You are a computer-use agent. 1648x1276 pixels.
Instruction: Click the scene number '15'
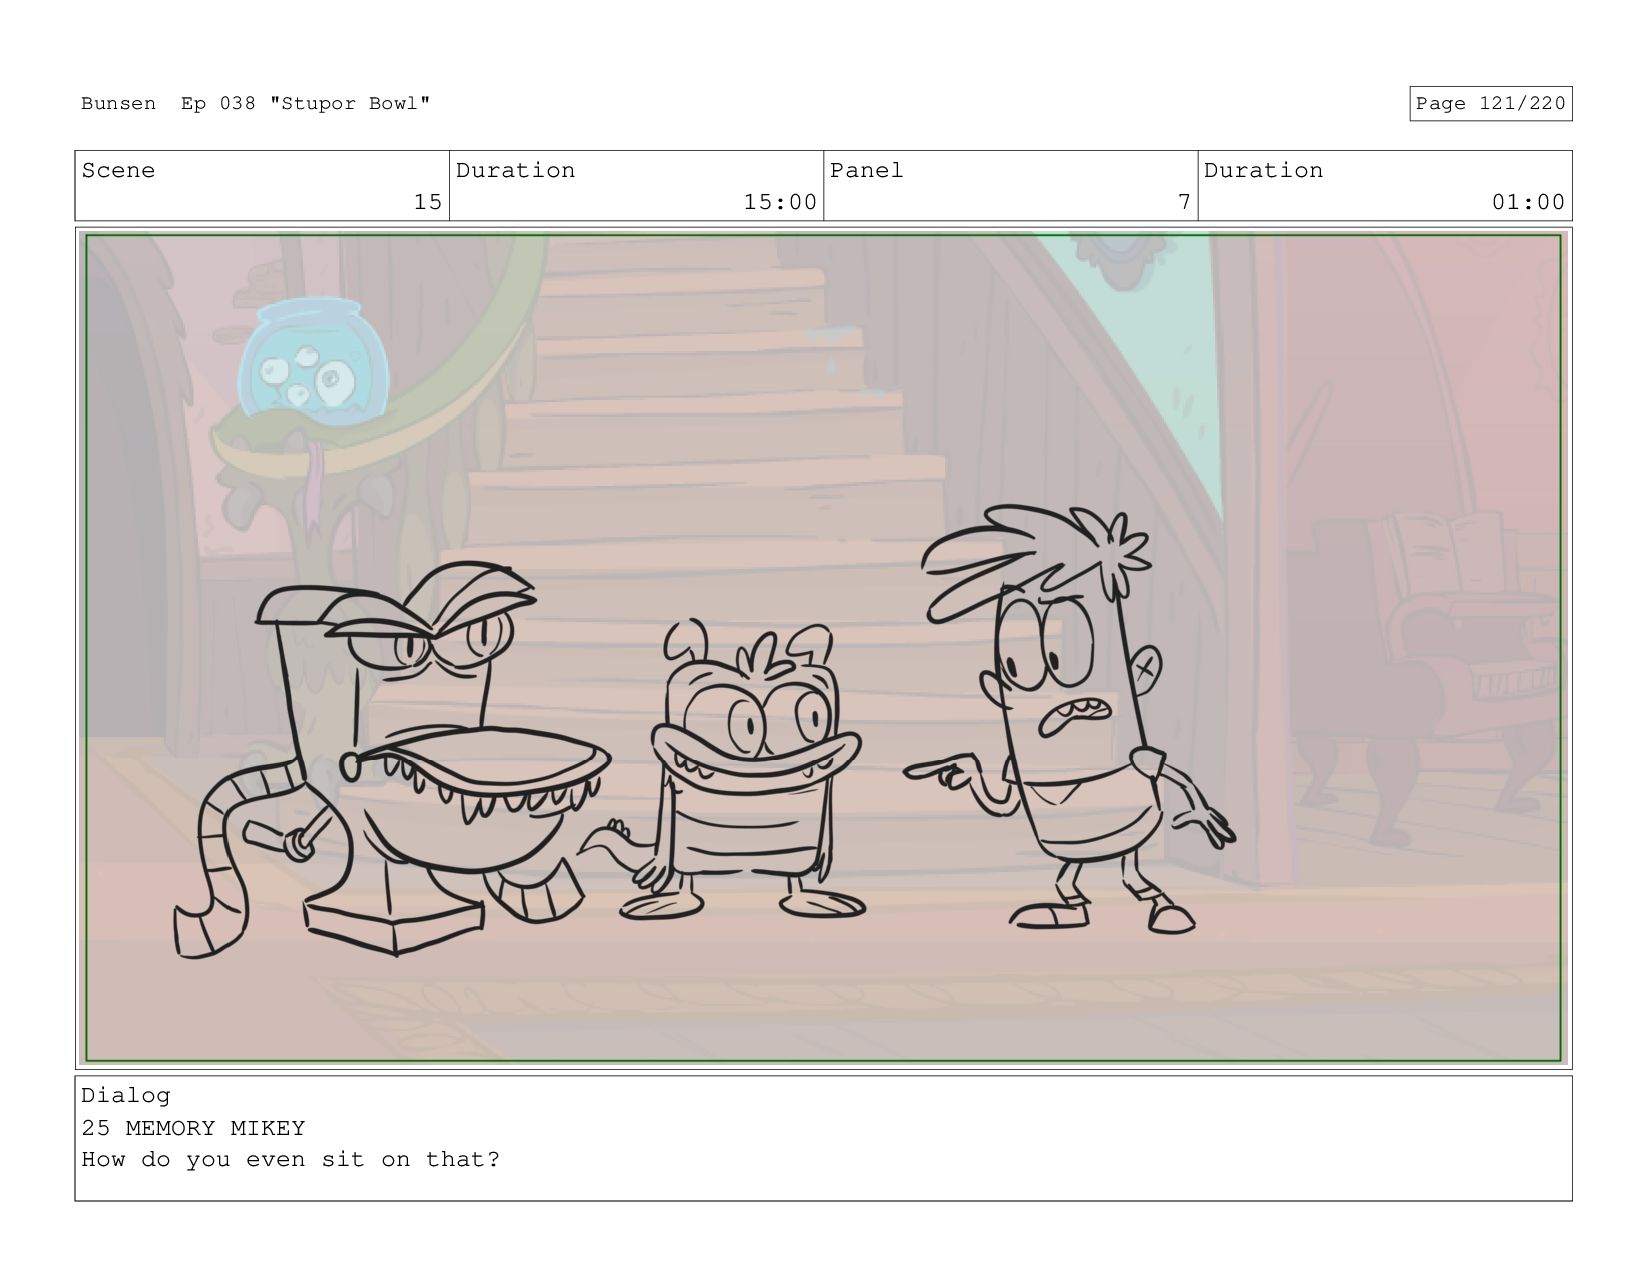pos(428,202)
